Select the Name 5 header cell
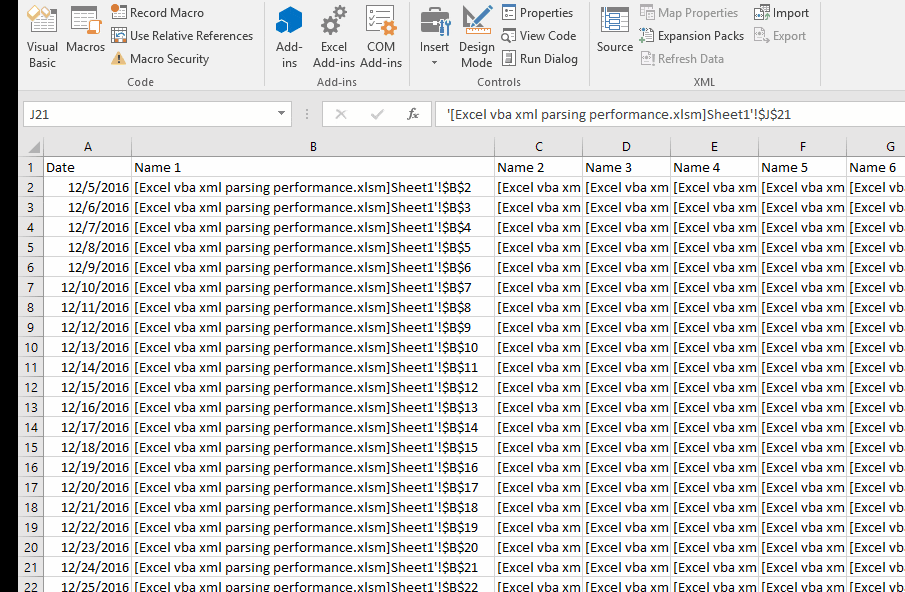 point(803,167)
